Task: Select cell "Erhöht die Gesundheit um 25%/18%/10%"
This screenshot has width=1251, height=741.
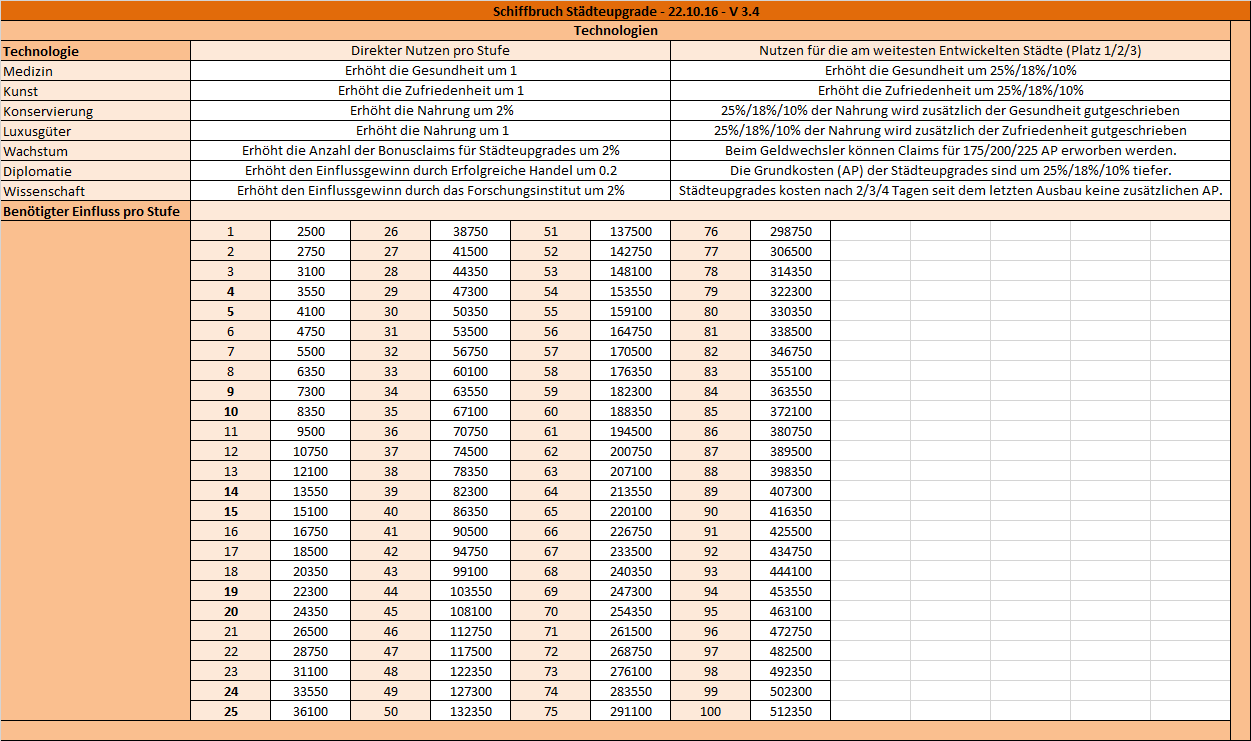Action: tap(950, 71)
